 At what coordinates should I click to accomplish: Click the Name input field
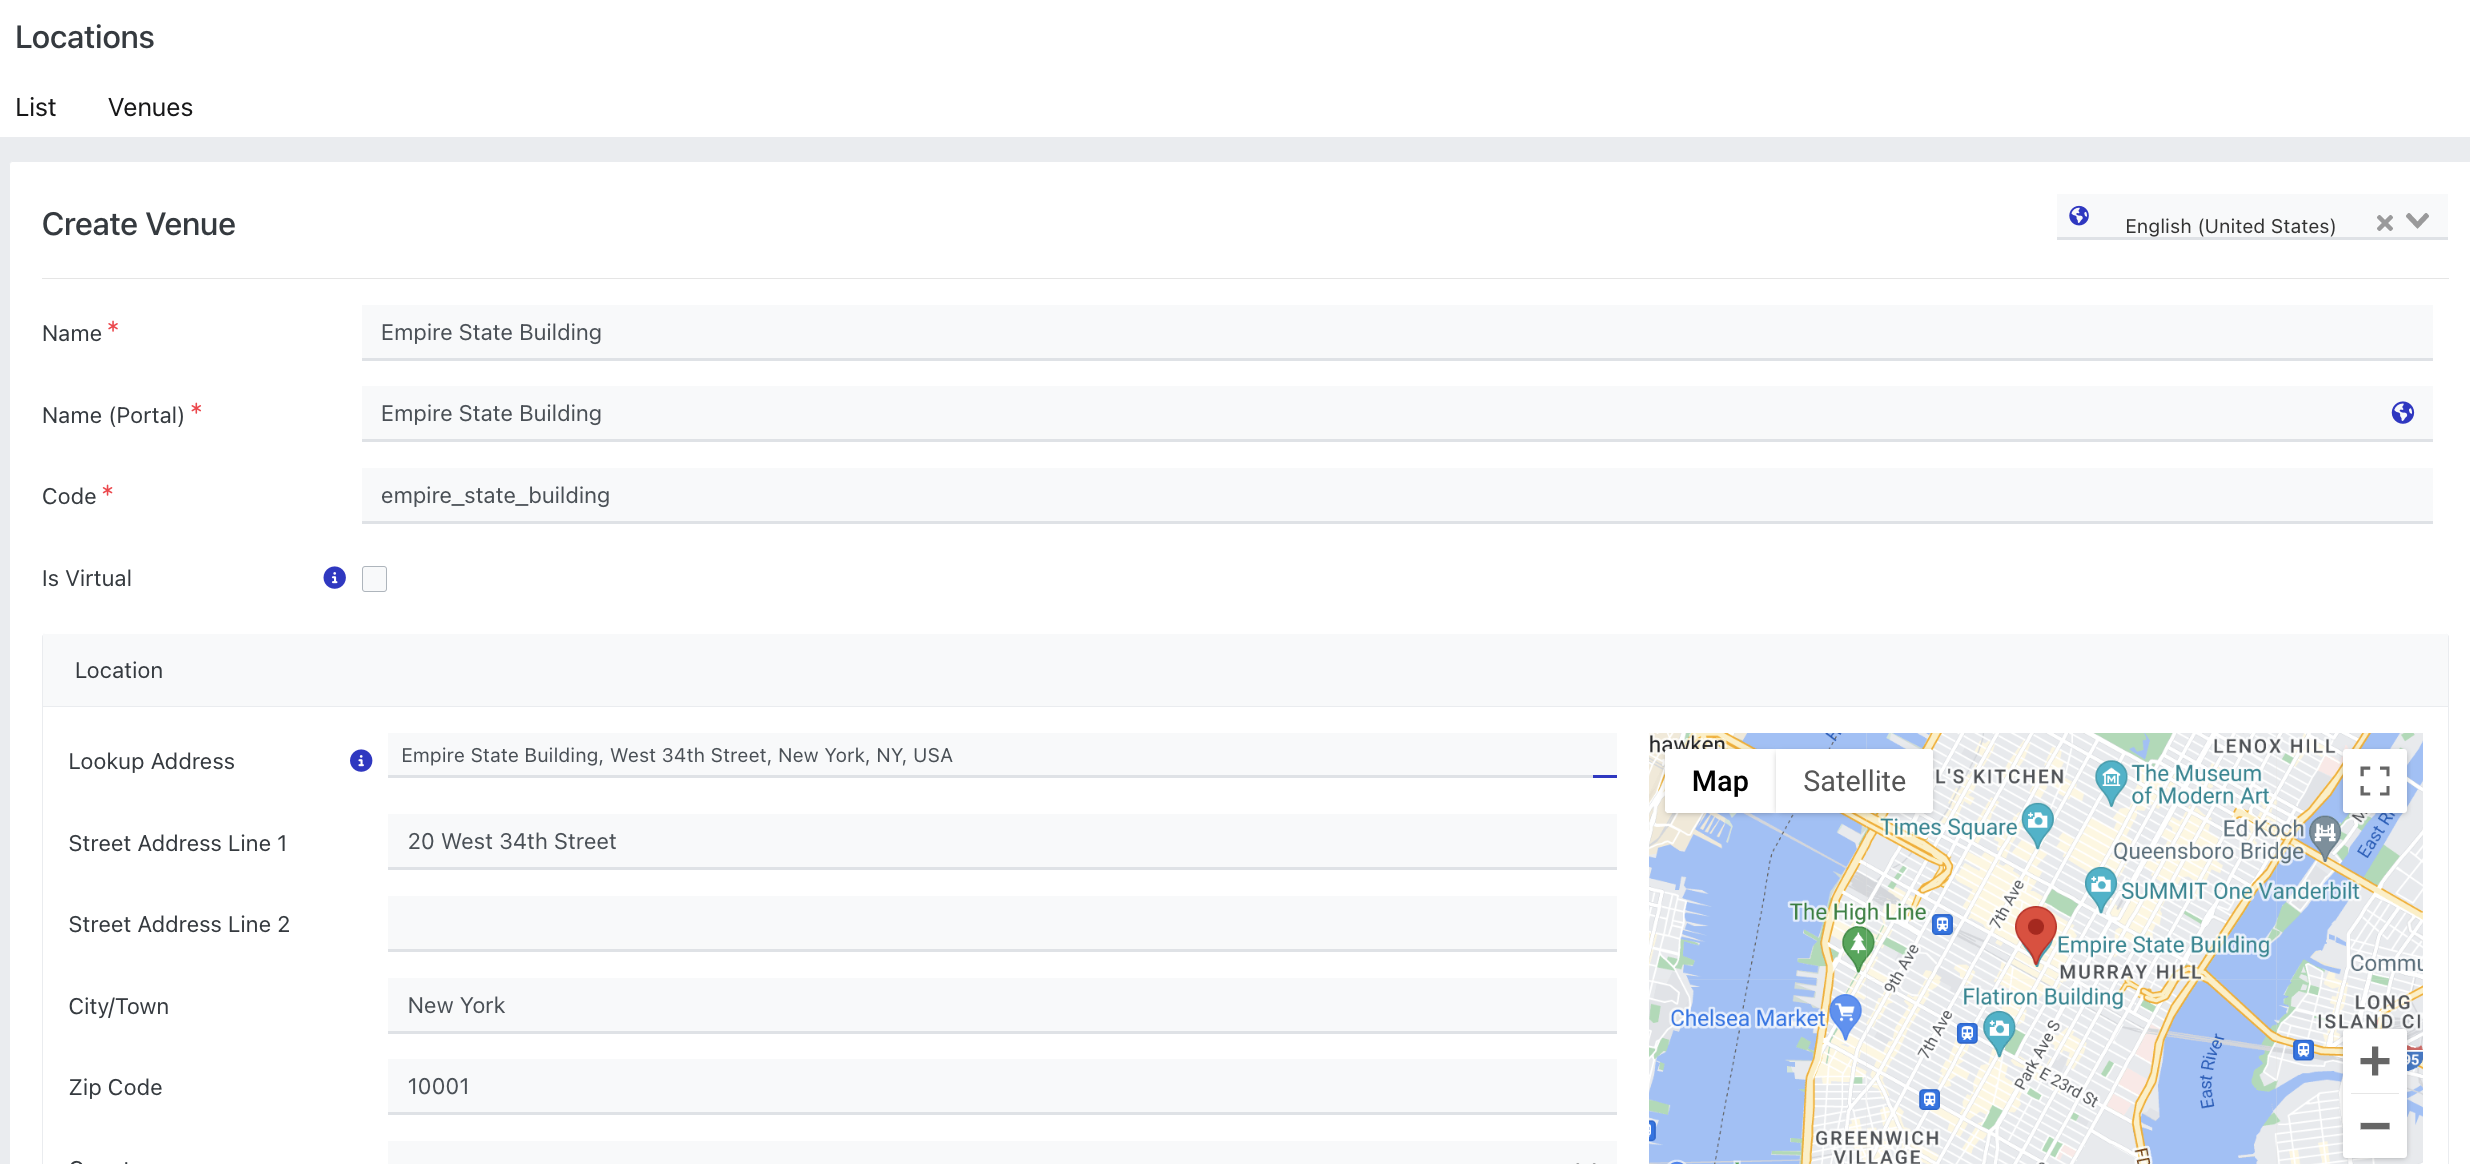pos(1397,333)
